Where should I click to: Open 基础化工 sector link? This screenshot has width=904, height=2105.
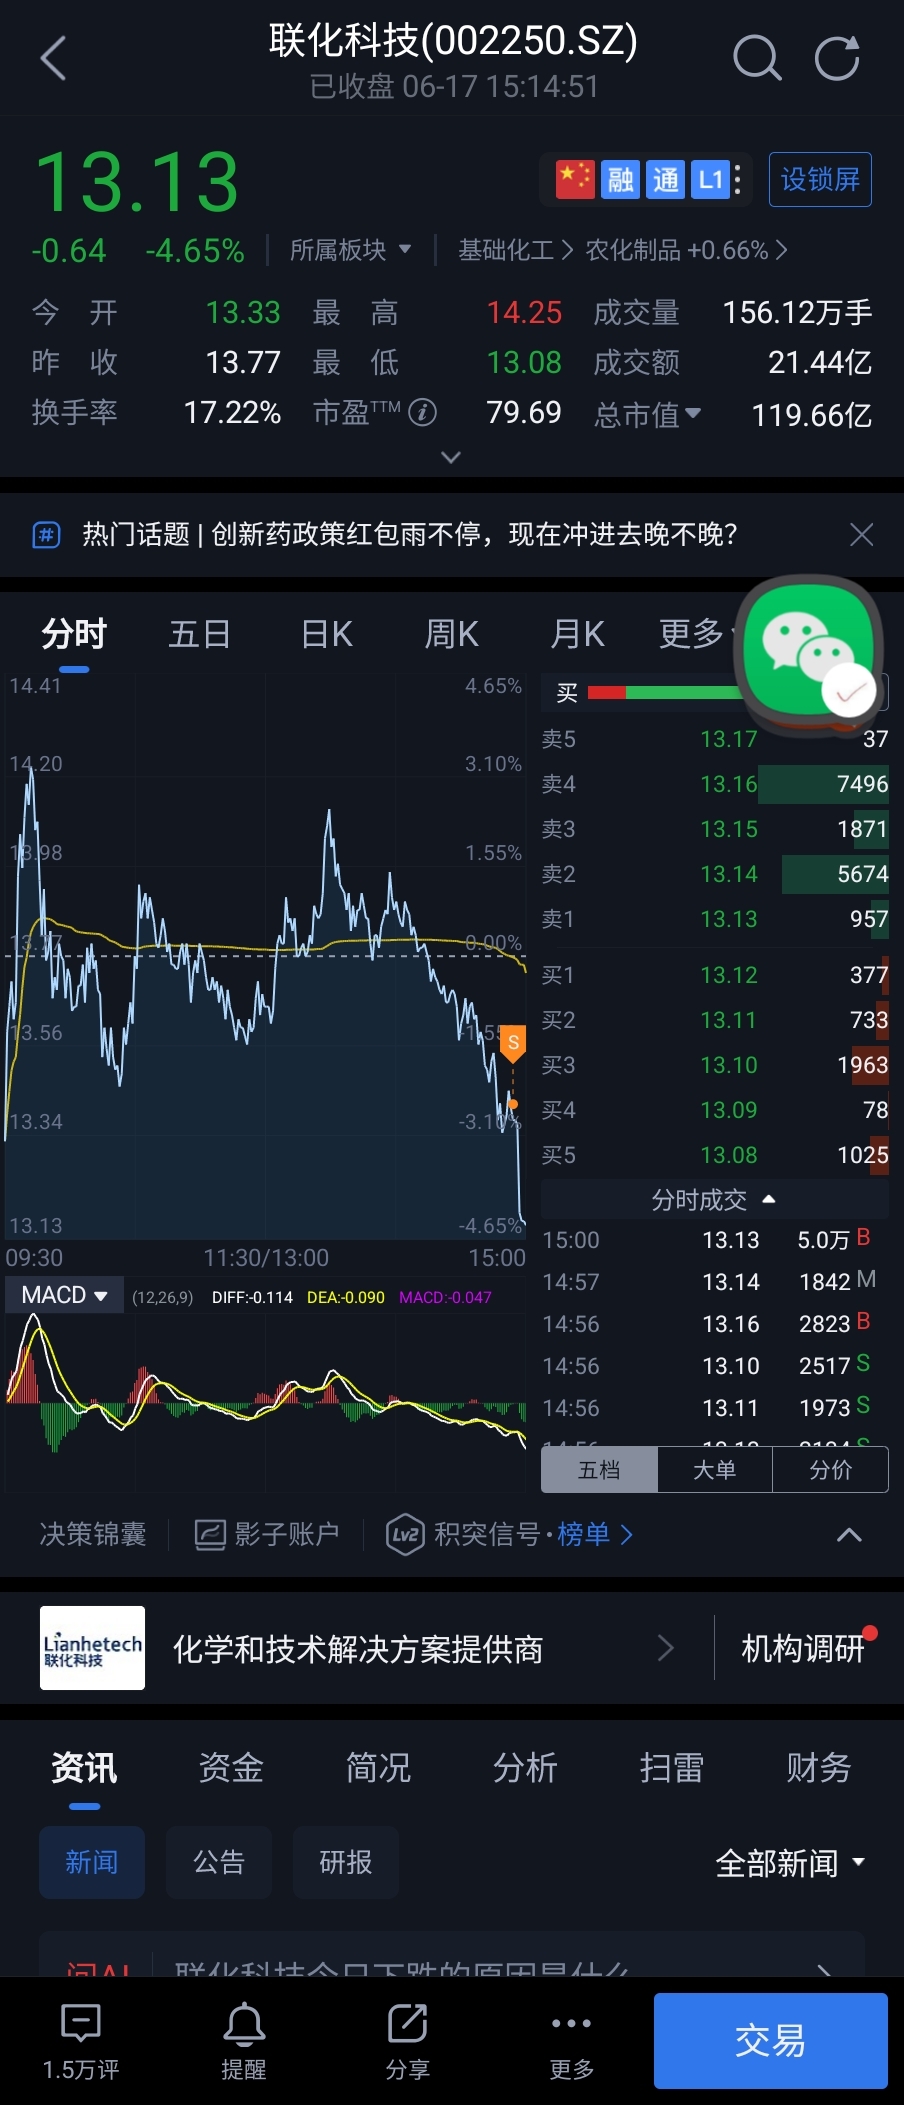pyautogui.click(x=514, y=250)
